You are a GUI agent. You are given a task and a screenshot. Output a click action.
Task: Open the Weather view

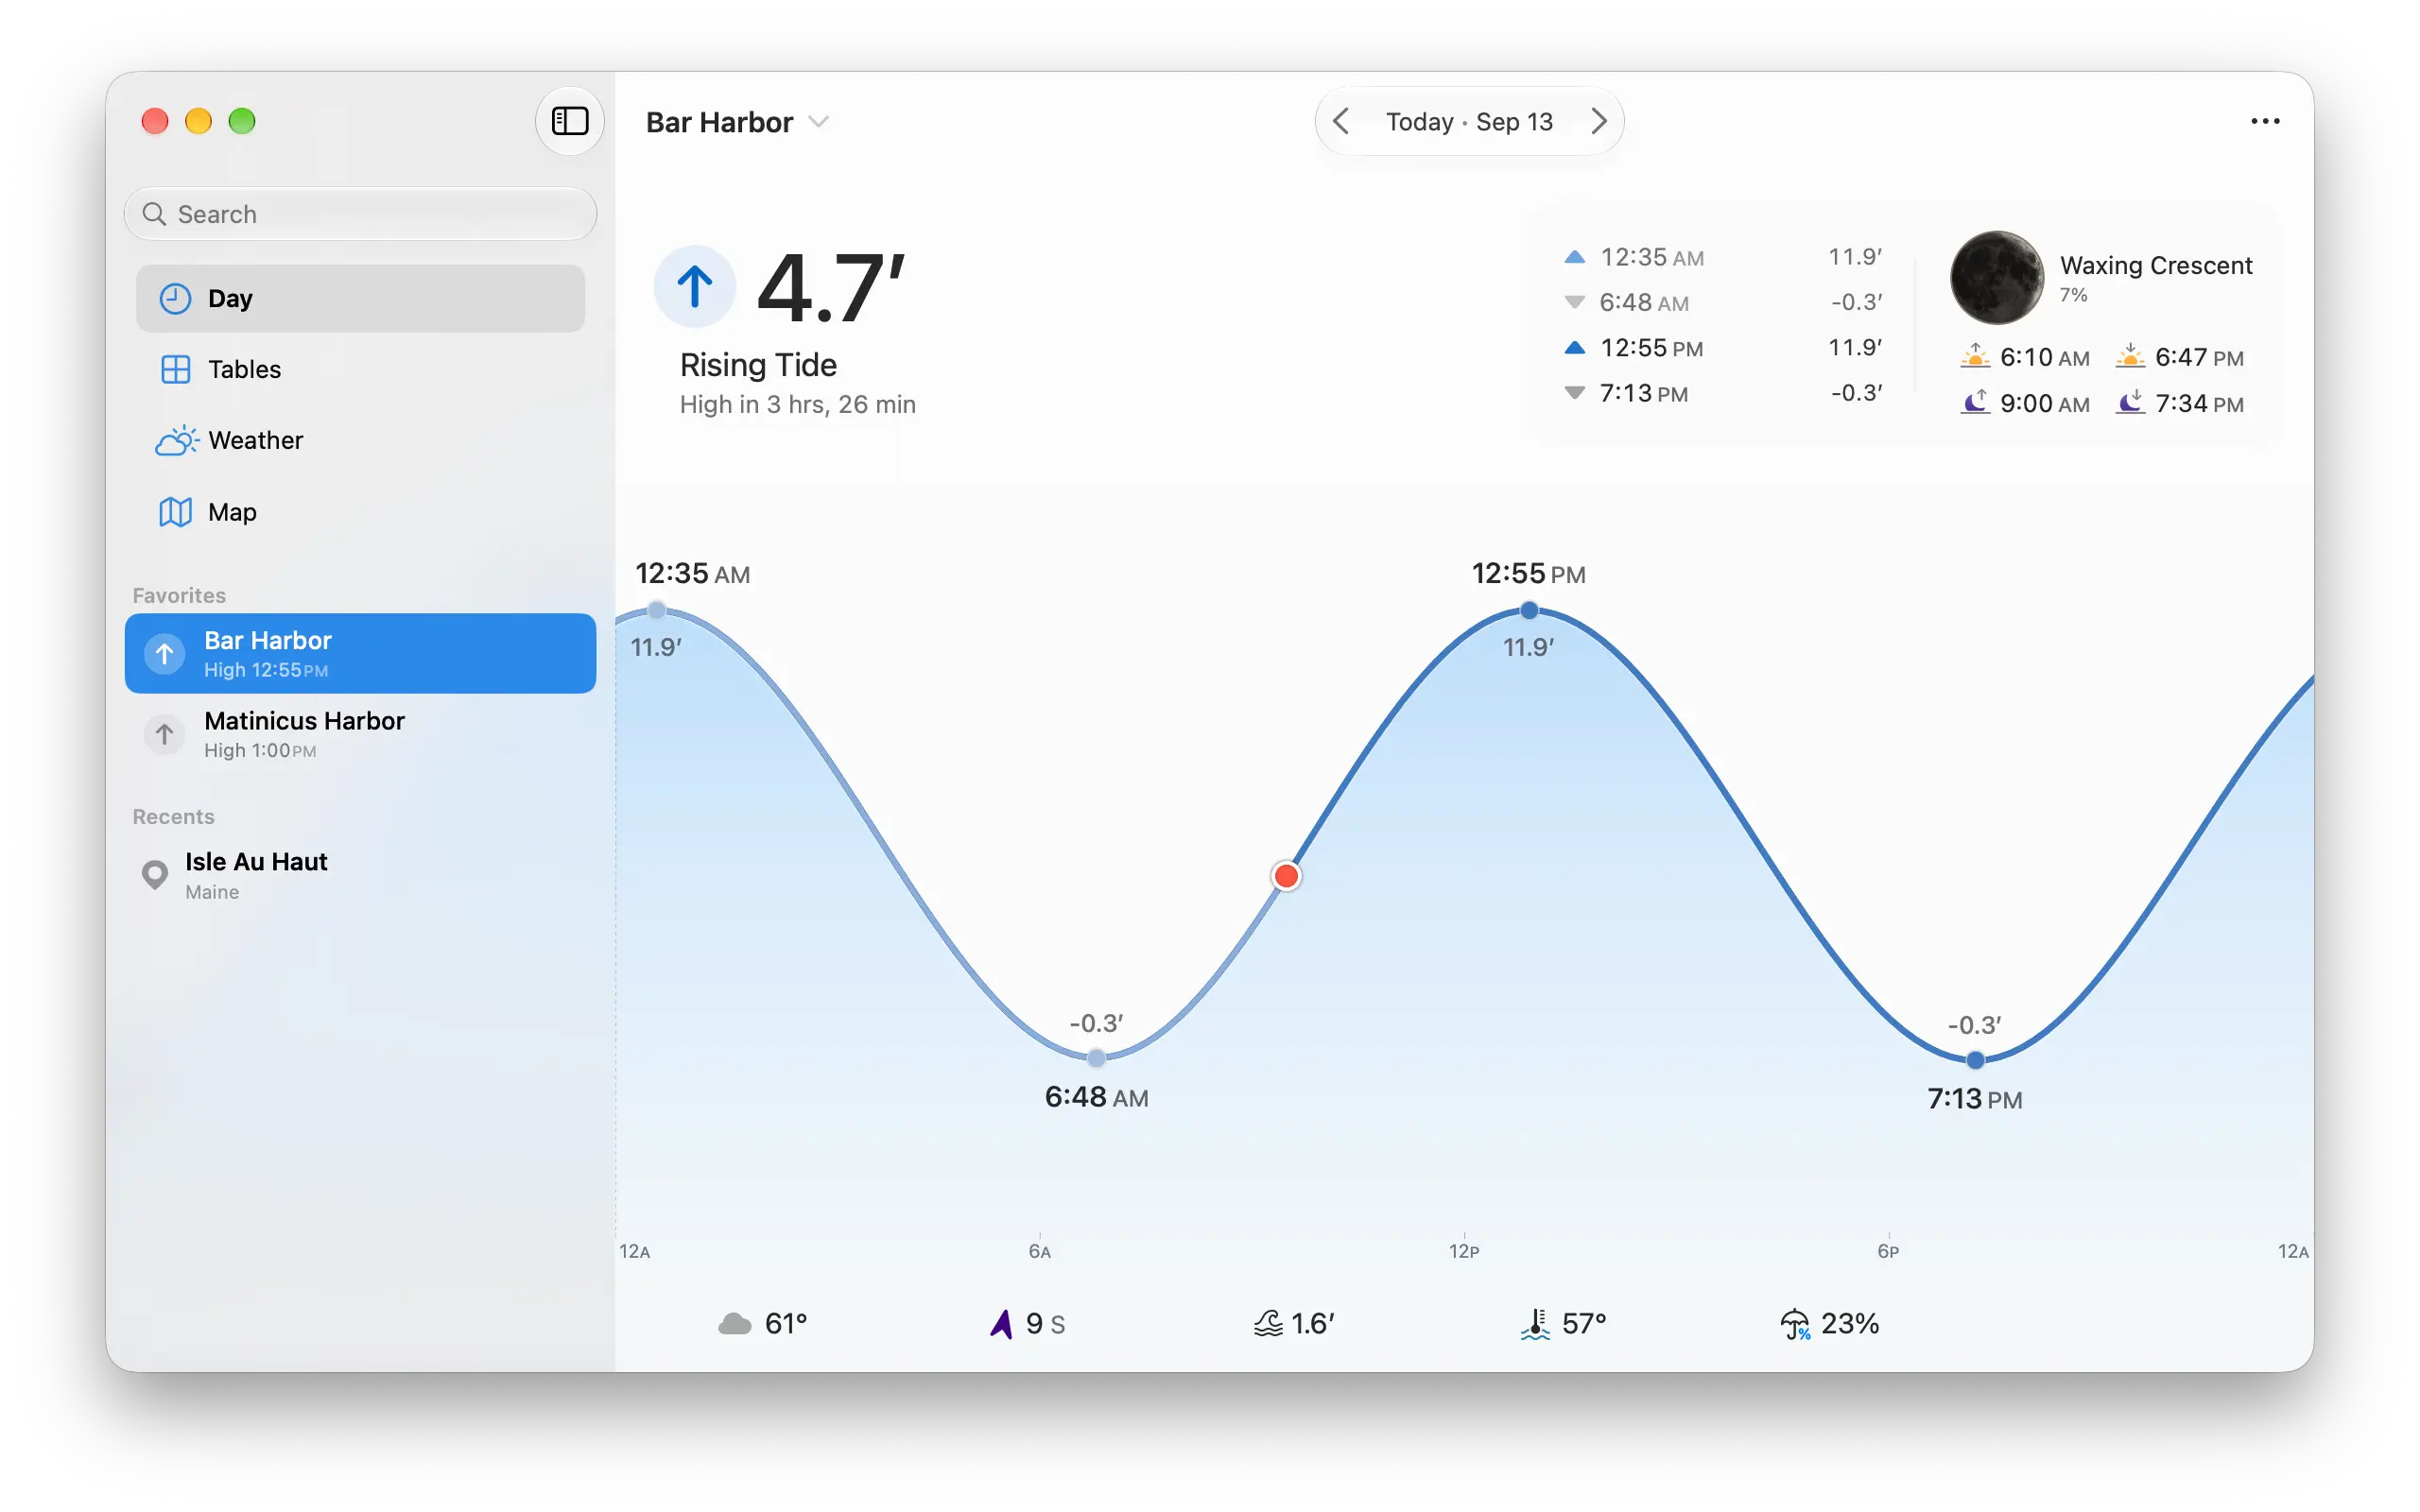(x=360, y=440)
